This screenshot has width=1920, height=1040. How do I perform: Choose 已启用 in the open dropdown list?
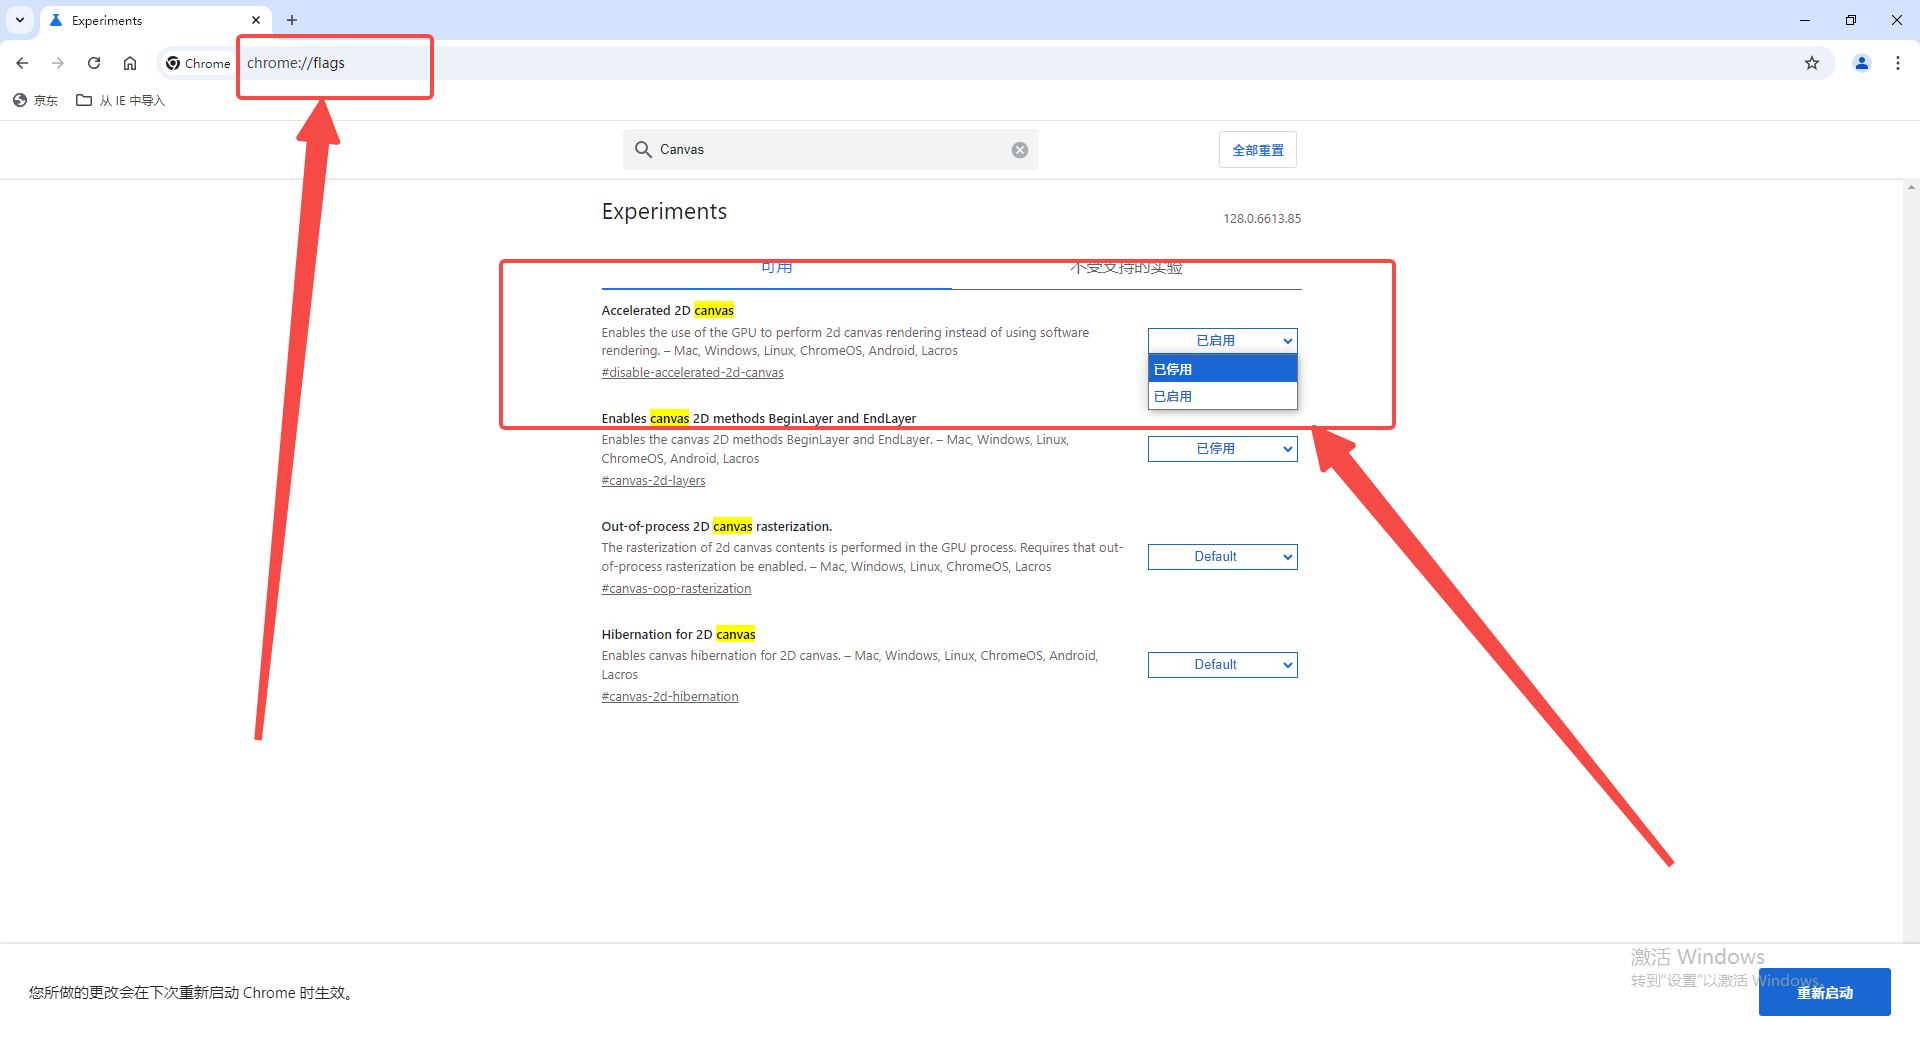1222,396
